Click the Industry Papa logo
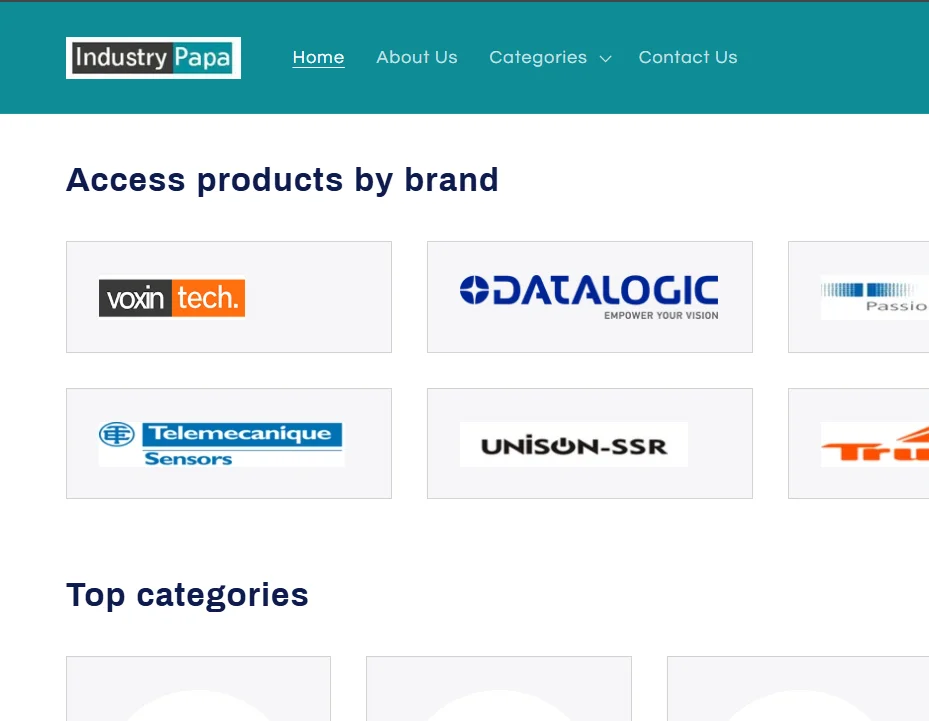The image size is (929, 721). point(153,58)
